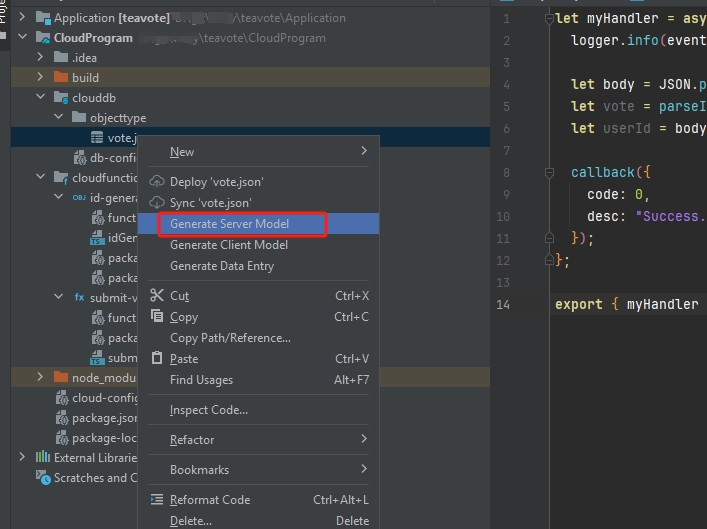Choose Sync 'vote.json'
Image resolution: width=707 pixels, height=529 pixels.
tap(258, 203)
